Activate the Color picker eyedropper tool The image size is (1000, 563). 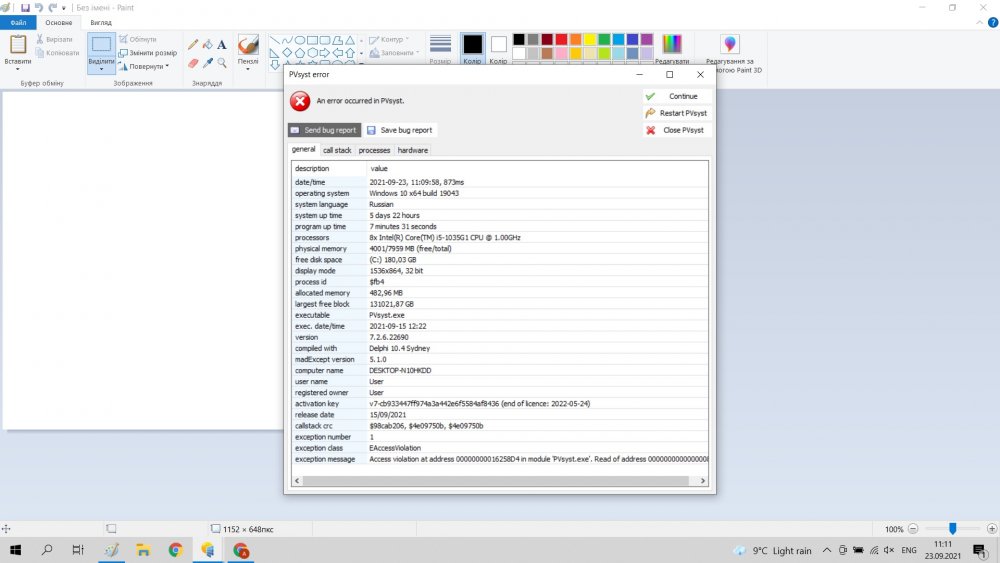point(207,62)
